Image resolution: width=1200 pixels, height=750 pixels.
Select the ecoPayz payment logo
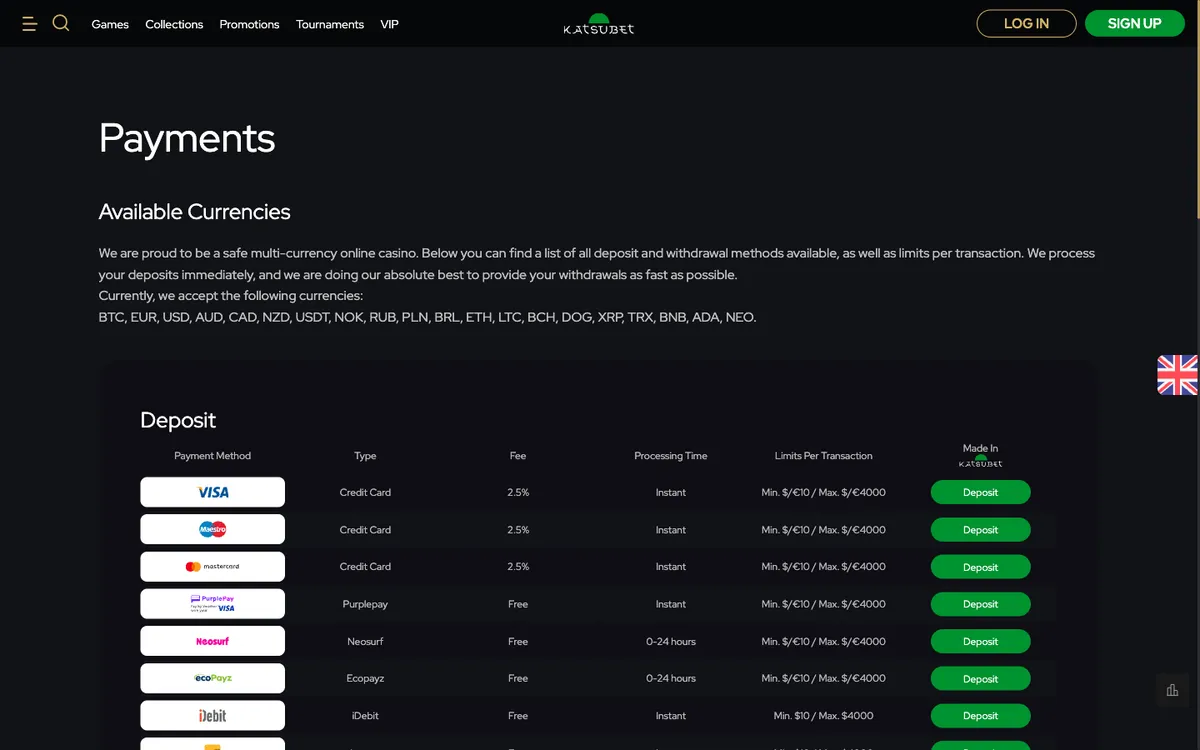213,678
